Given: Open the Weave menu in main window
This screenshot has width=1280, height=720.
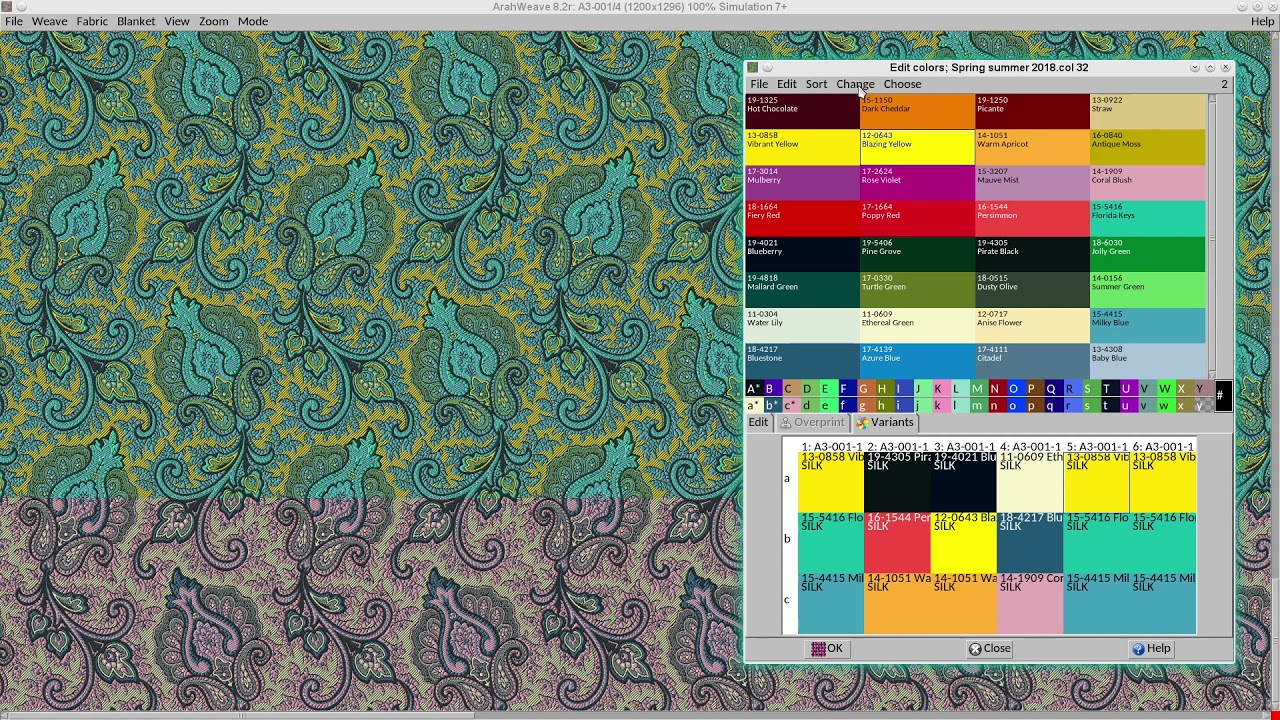Looking at the screenshot, I should click(x=49, y=21).
